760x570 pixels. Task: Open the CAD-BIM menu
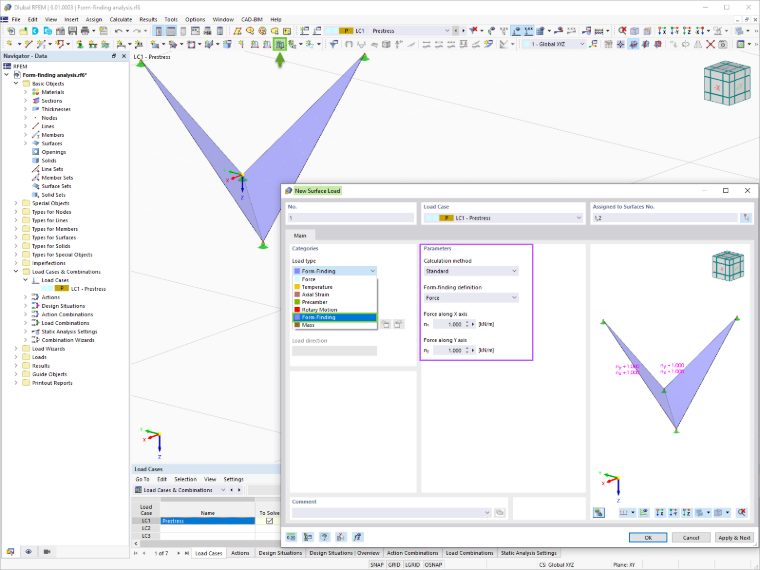(x=252, y=19)
